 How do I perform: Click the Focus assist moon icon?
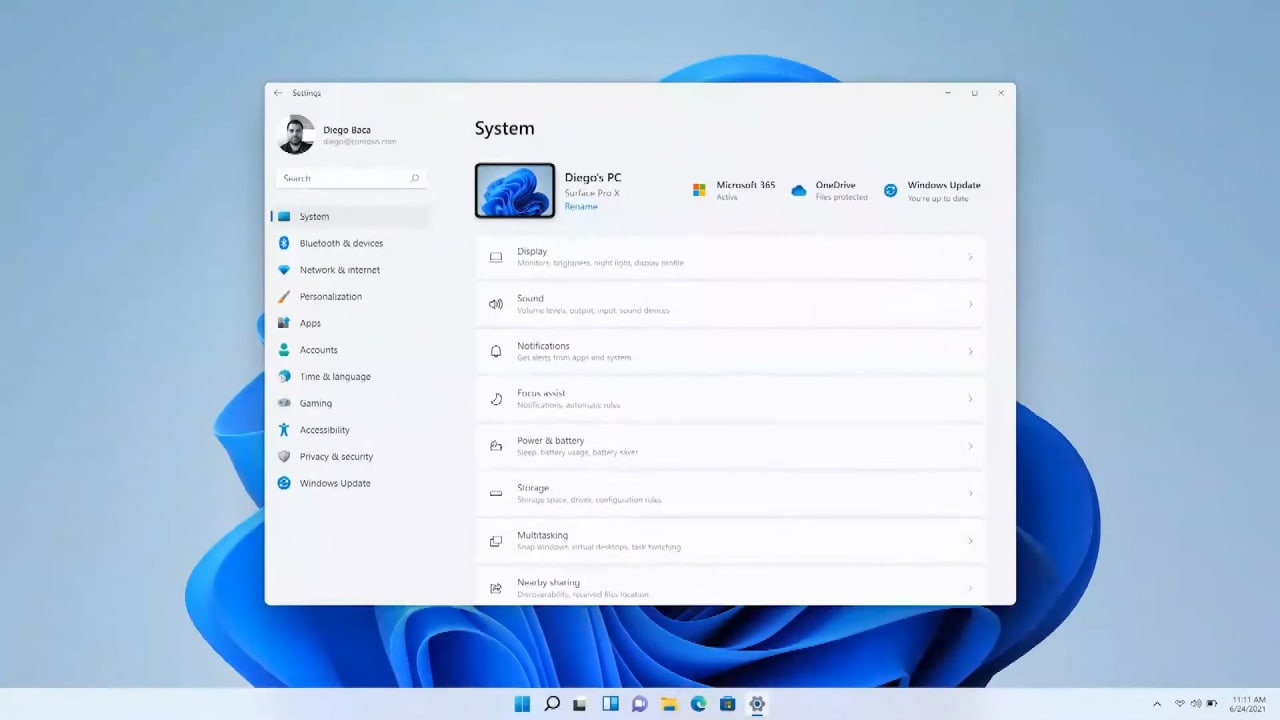pos(496,399)
